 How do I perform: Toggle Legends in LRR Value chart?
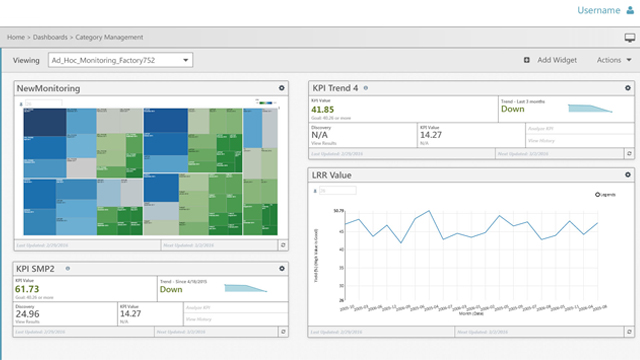(605, 195)
